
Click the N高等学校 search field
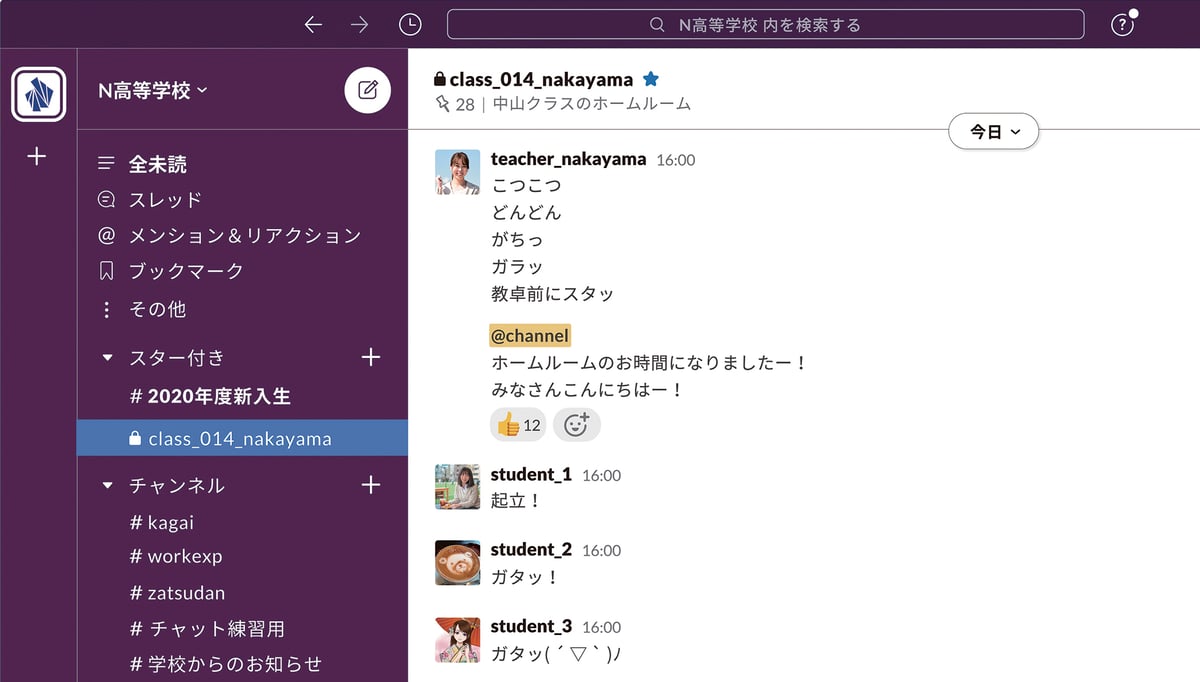[x=765, y=25]
